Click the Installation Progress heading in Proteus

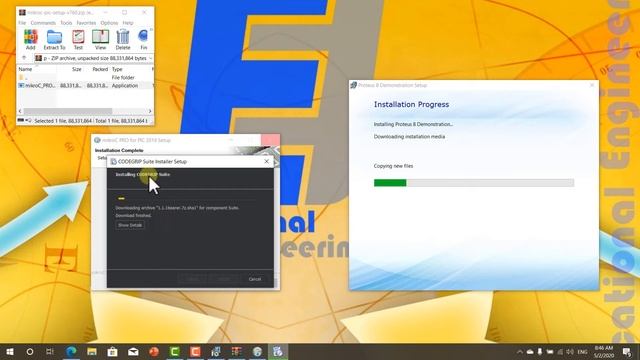[411, 104]
